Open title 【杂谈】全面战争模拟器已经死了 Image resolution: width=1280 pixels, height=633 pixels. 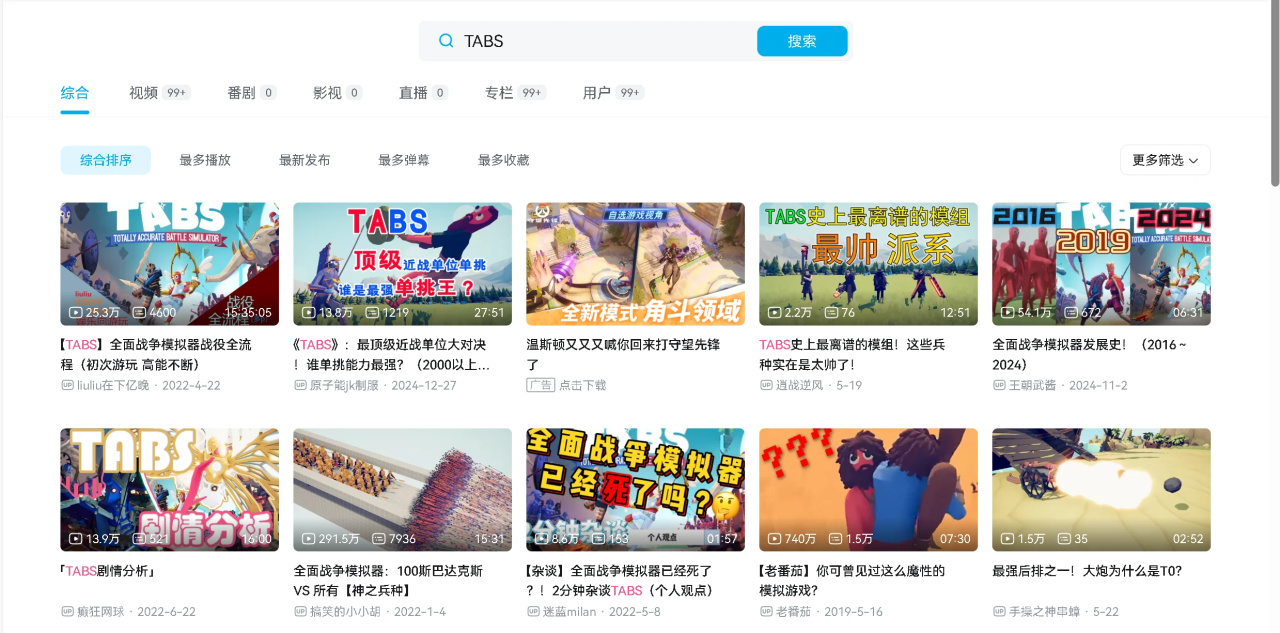620,580
